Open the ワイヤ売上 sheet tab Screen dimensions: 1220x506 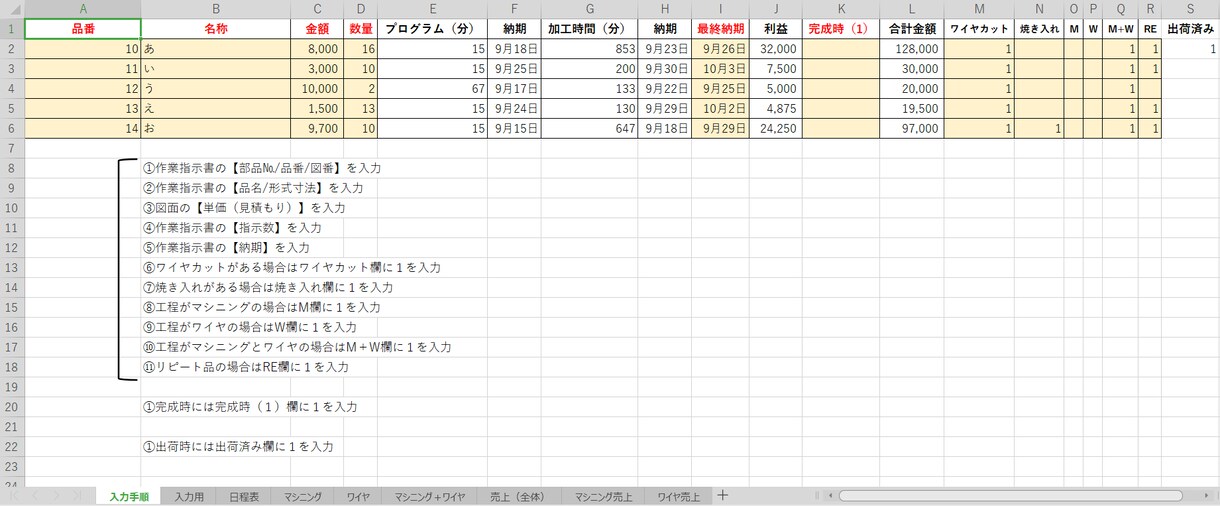tap(678, 496)
